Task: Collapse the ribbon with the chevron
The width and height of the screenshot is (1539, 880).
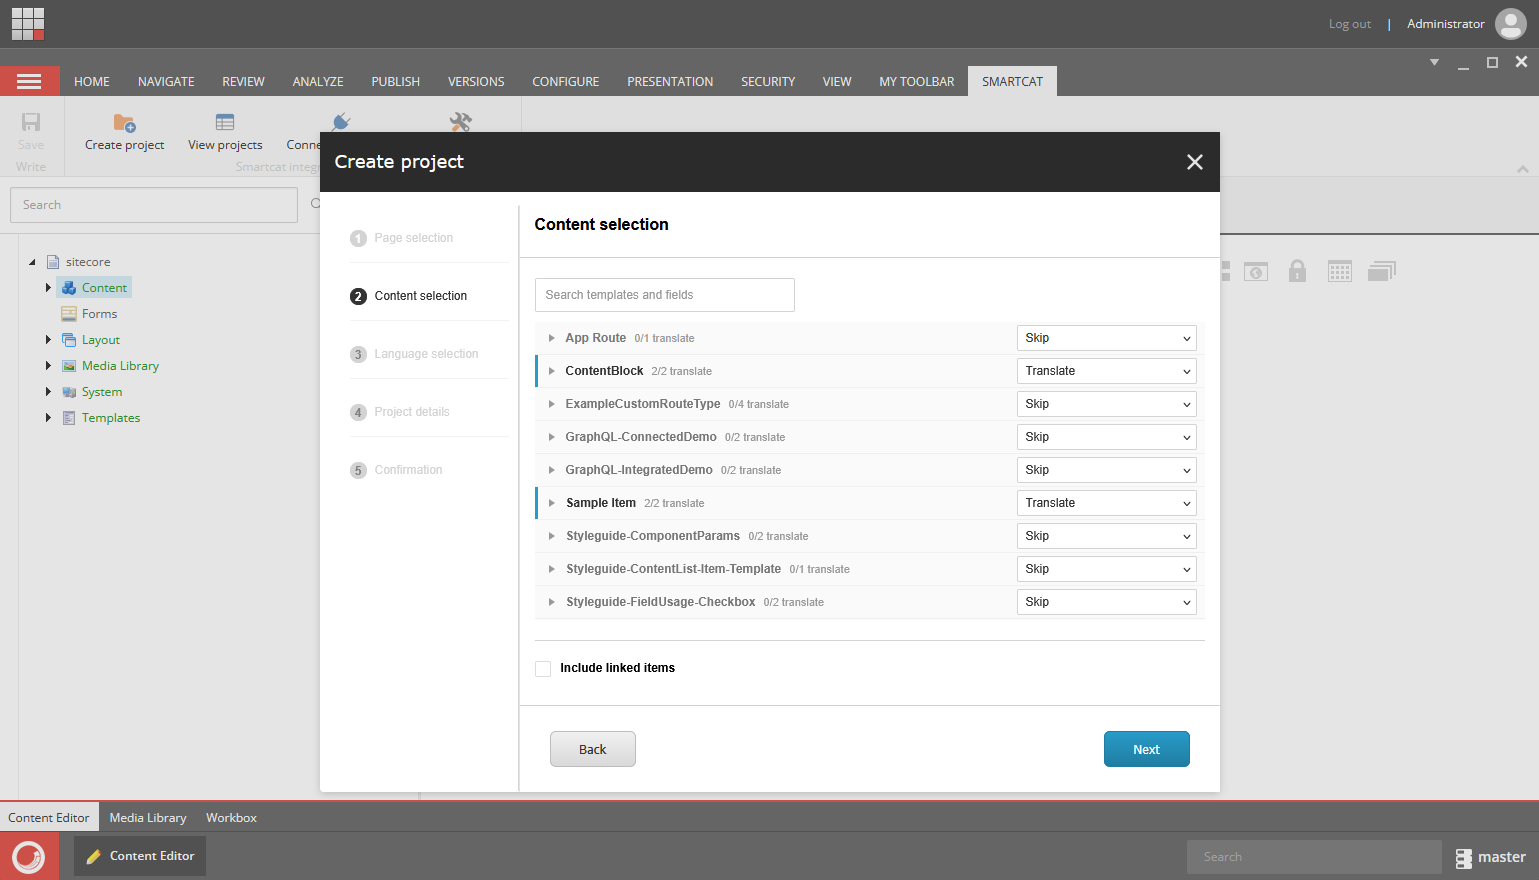Action: (x=1523, y=168)
